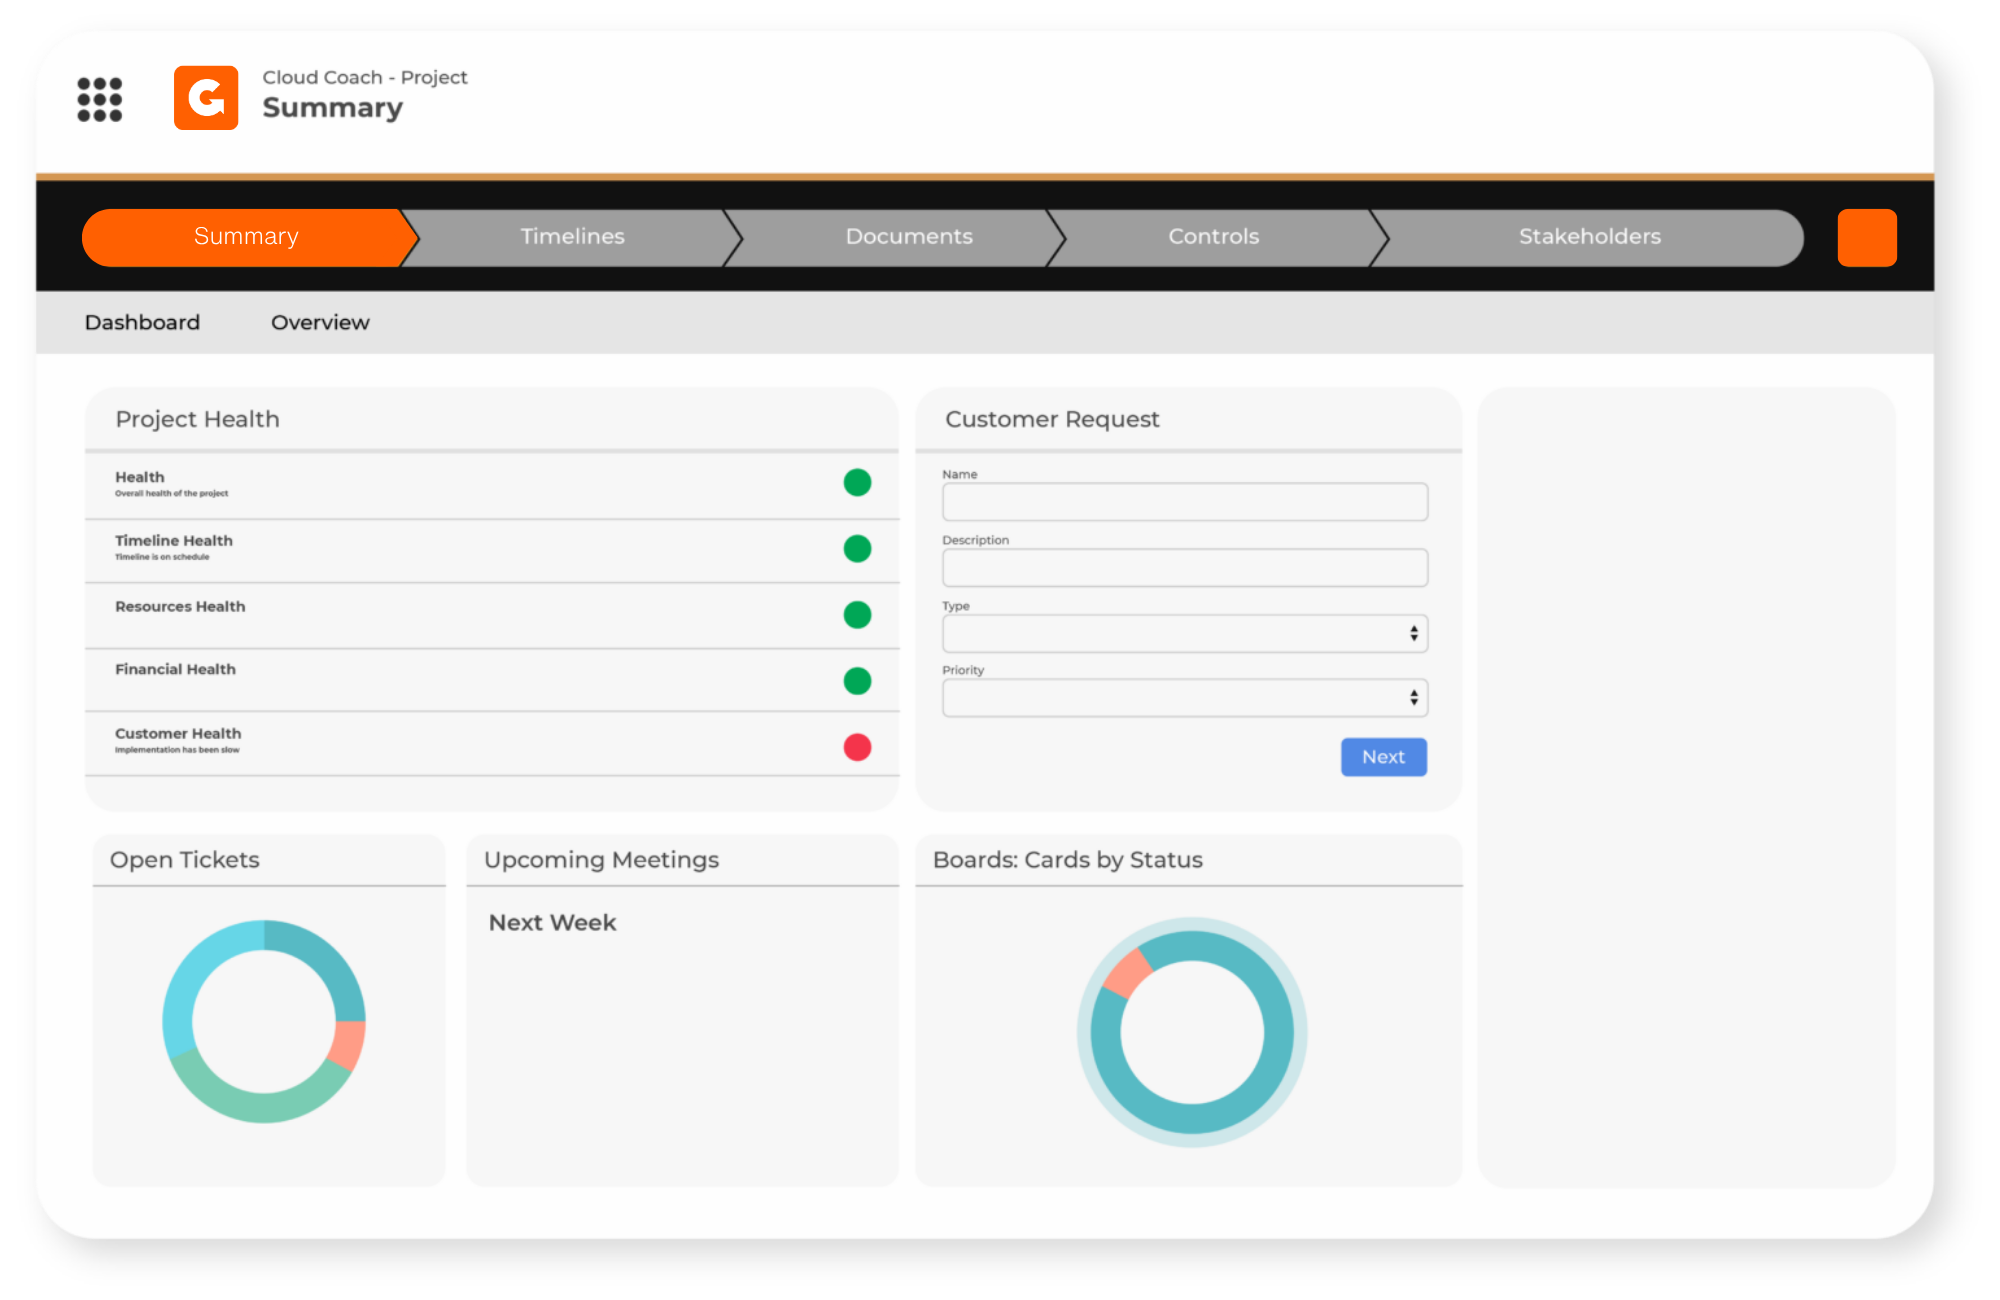Click the Open Tickets donut chart
The height and width of the screenshot is (1300, 2000).
(x=264, y=1021)
